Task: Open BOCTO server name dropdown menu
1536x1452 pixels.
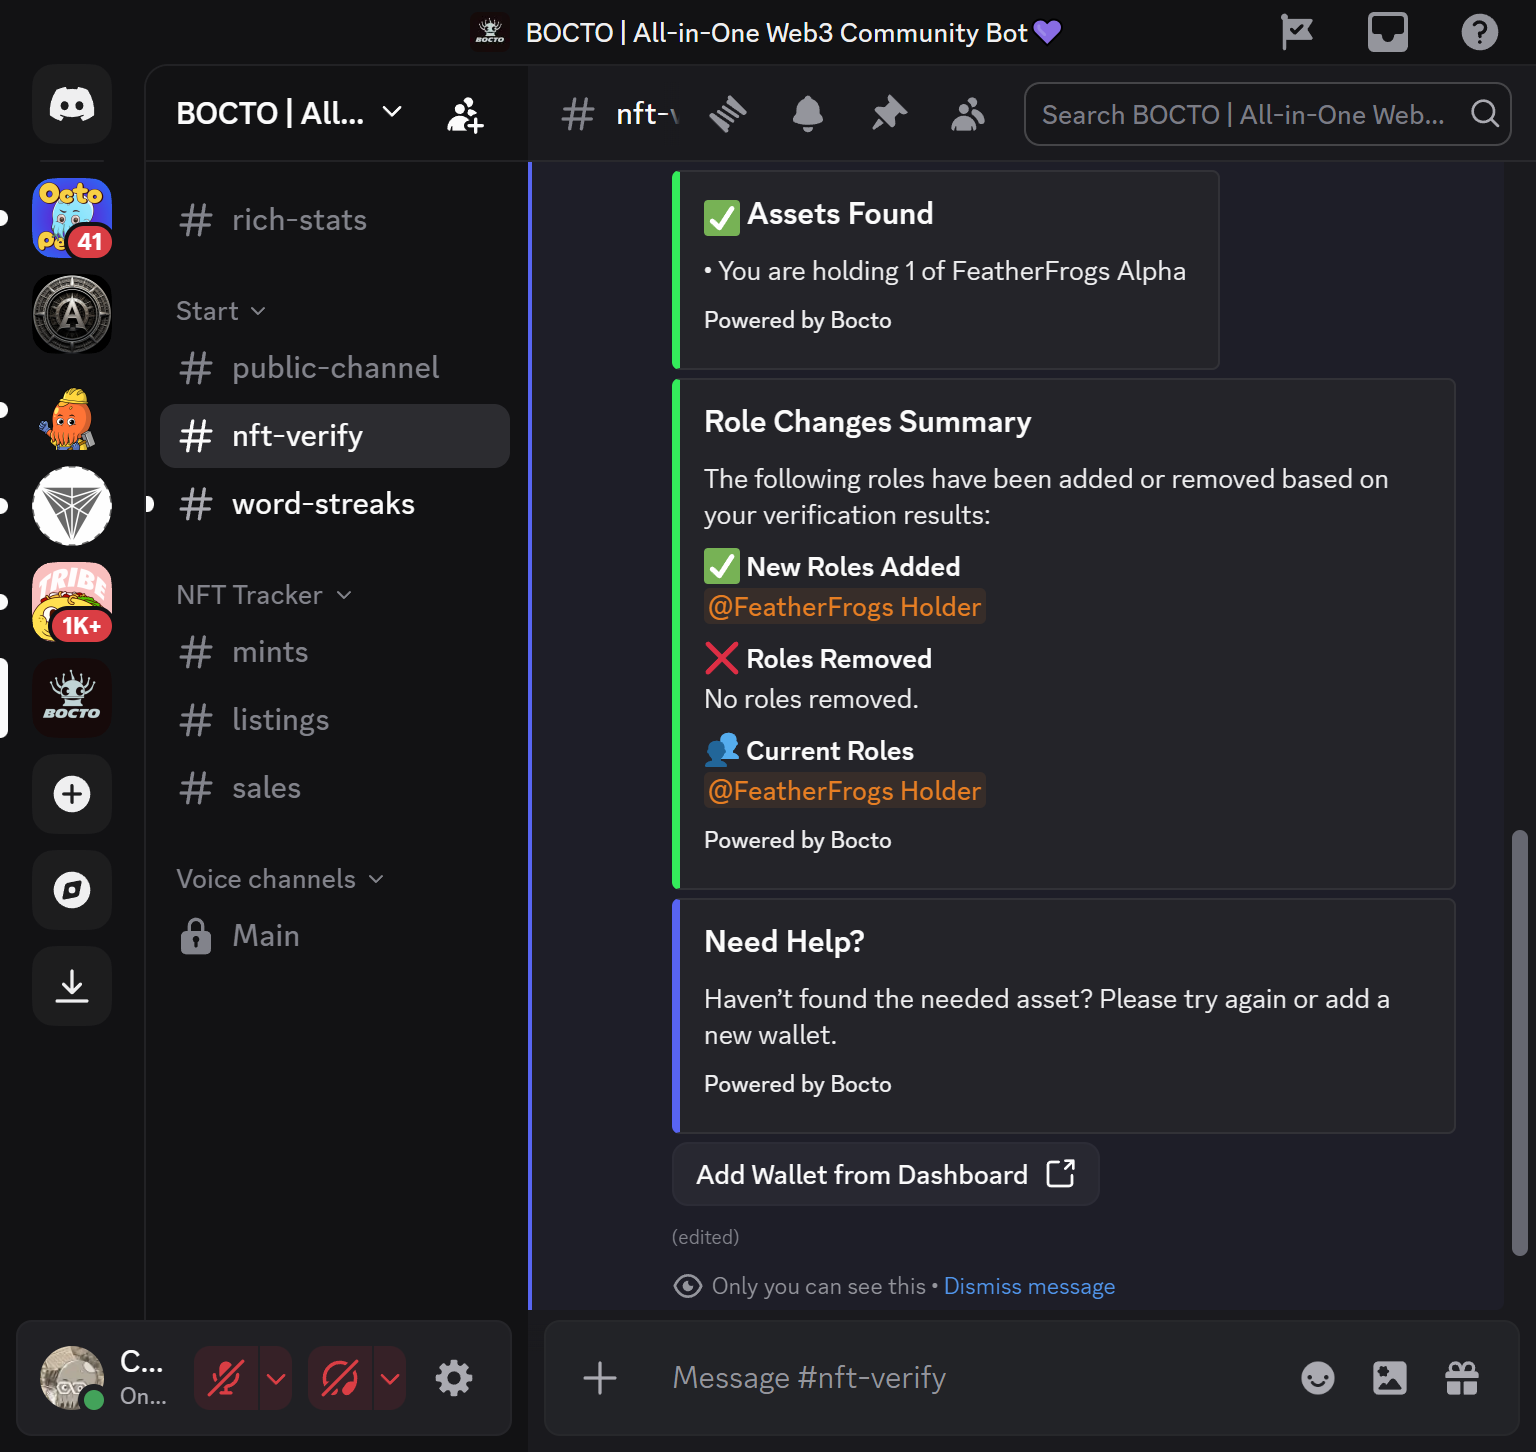Action: (290, 114)
